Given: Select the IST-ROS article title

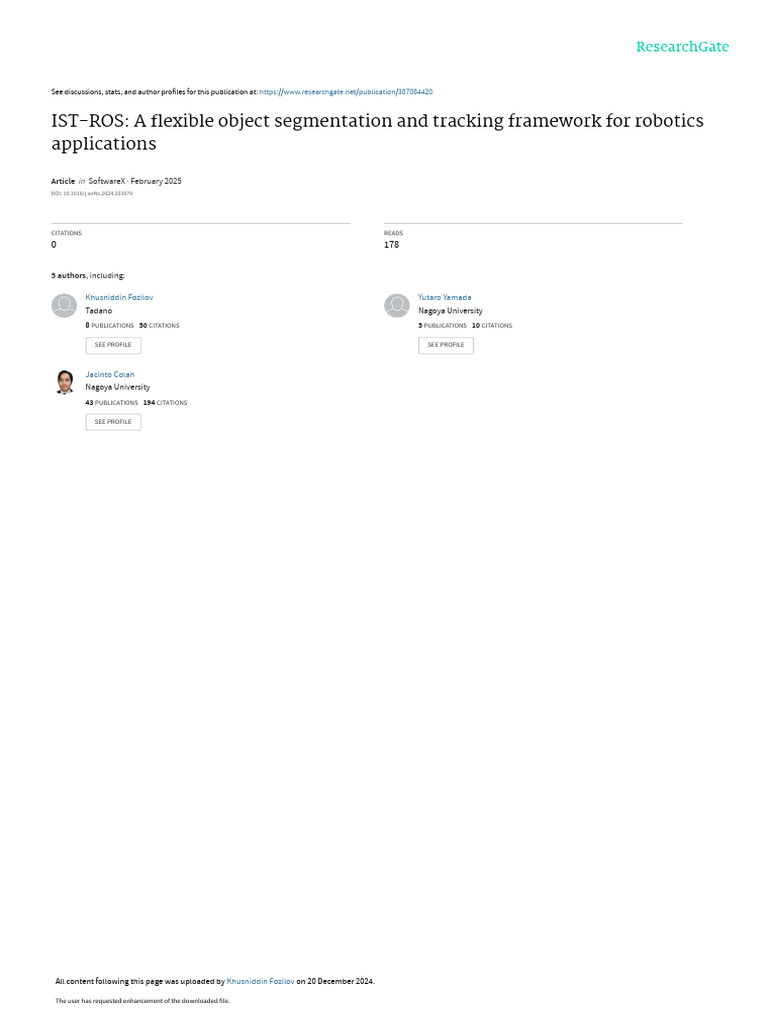Looking at the screenshot, I should (x=377, y=132).
